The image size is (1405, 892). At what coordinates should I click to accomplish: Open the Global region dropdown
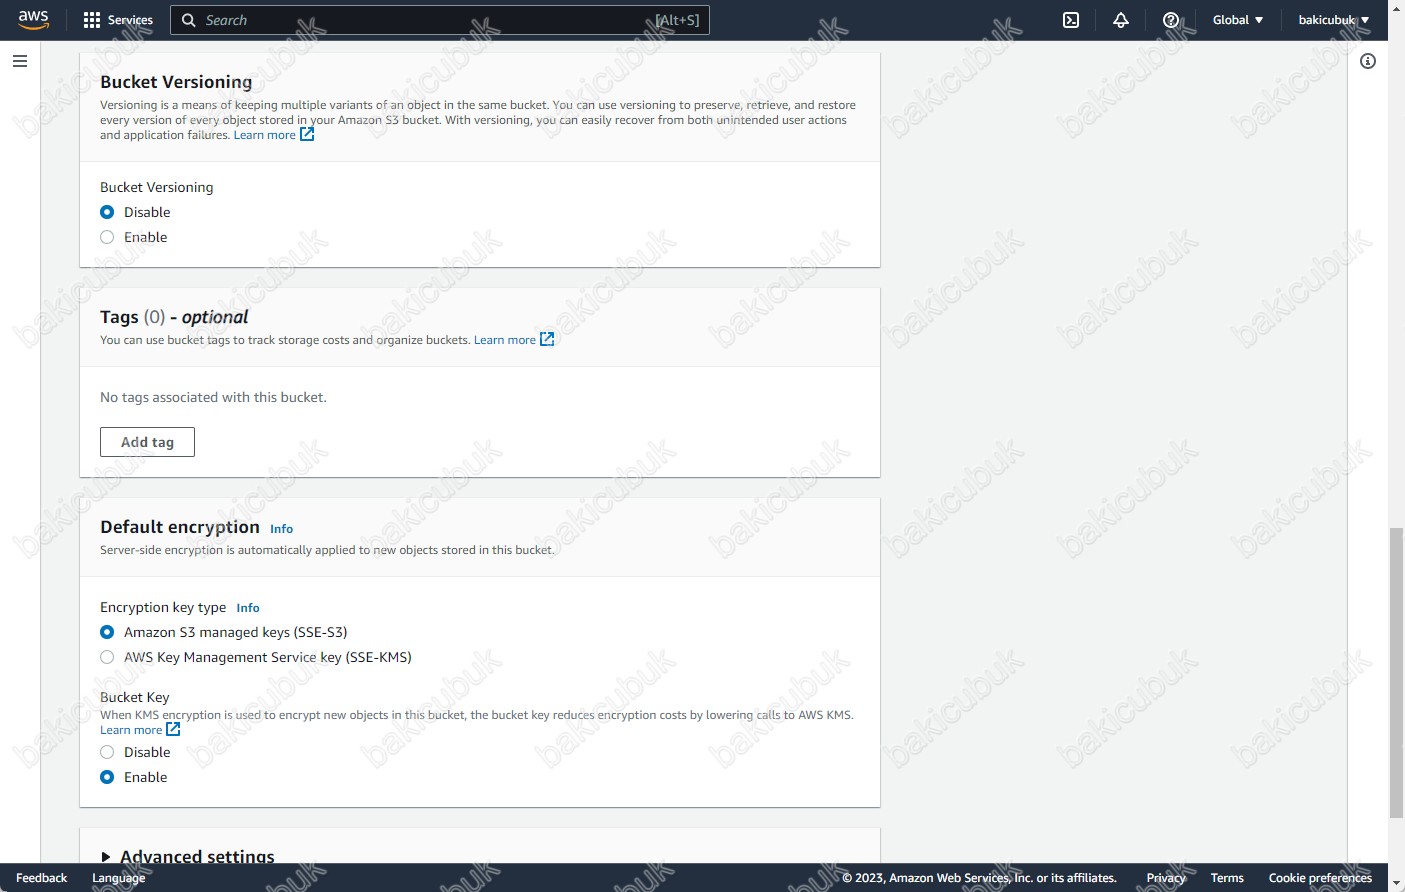pos(1238,20)
